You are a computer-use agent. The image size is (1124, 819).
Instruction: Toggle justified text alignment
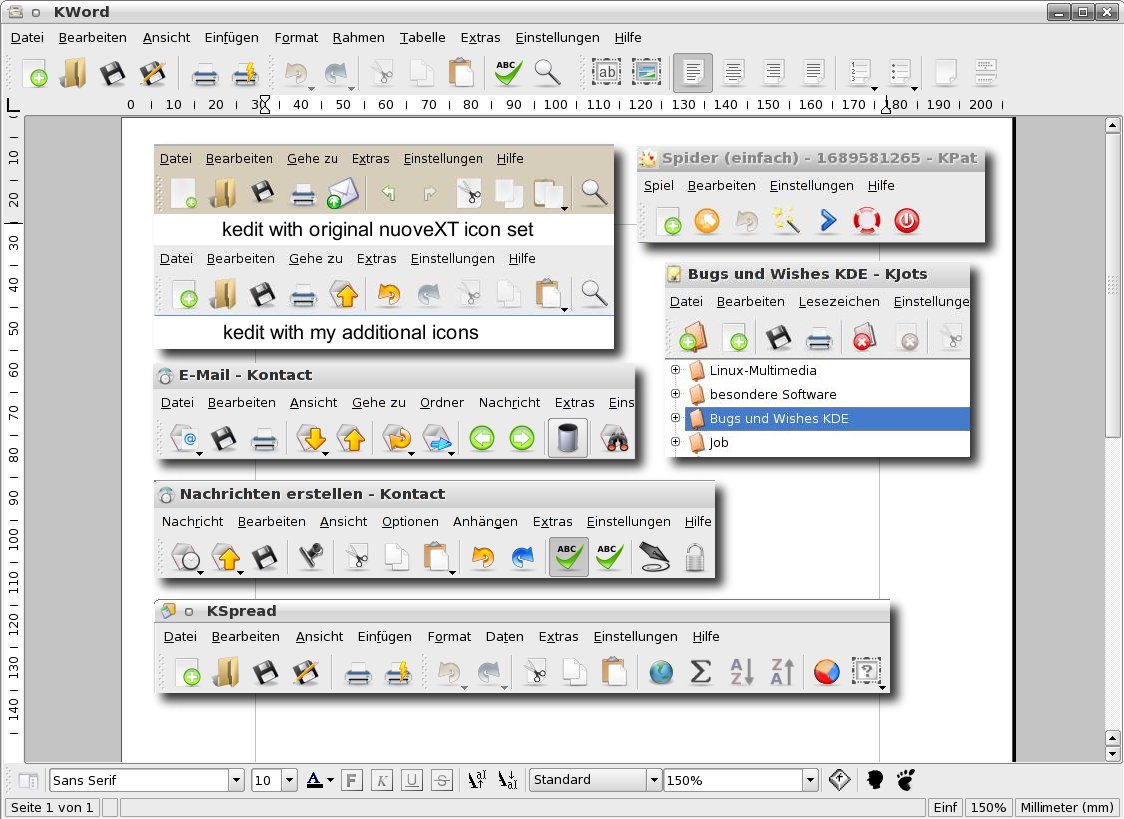[814, 72]
